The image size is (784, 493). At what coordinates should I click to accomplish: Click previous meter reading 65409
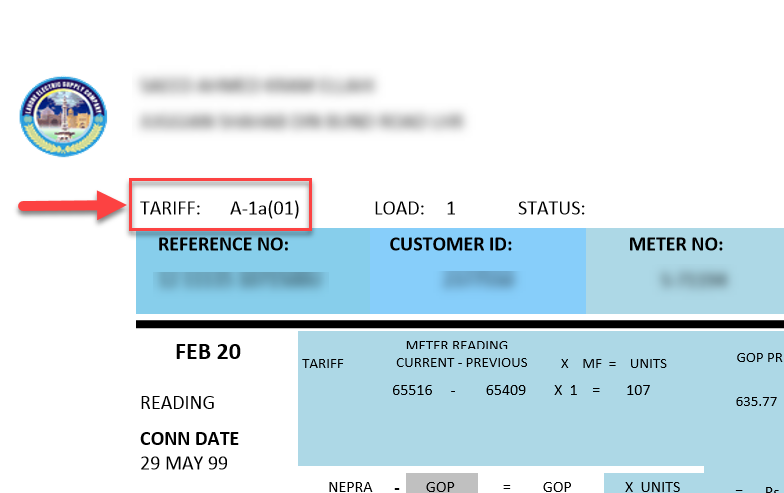506,390
